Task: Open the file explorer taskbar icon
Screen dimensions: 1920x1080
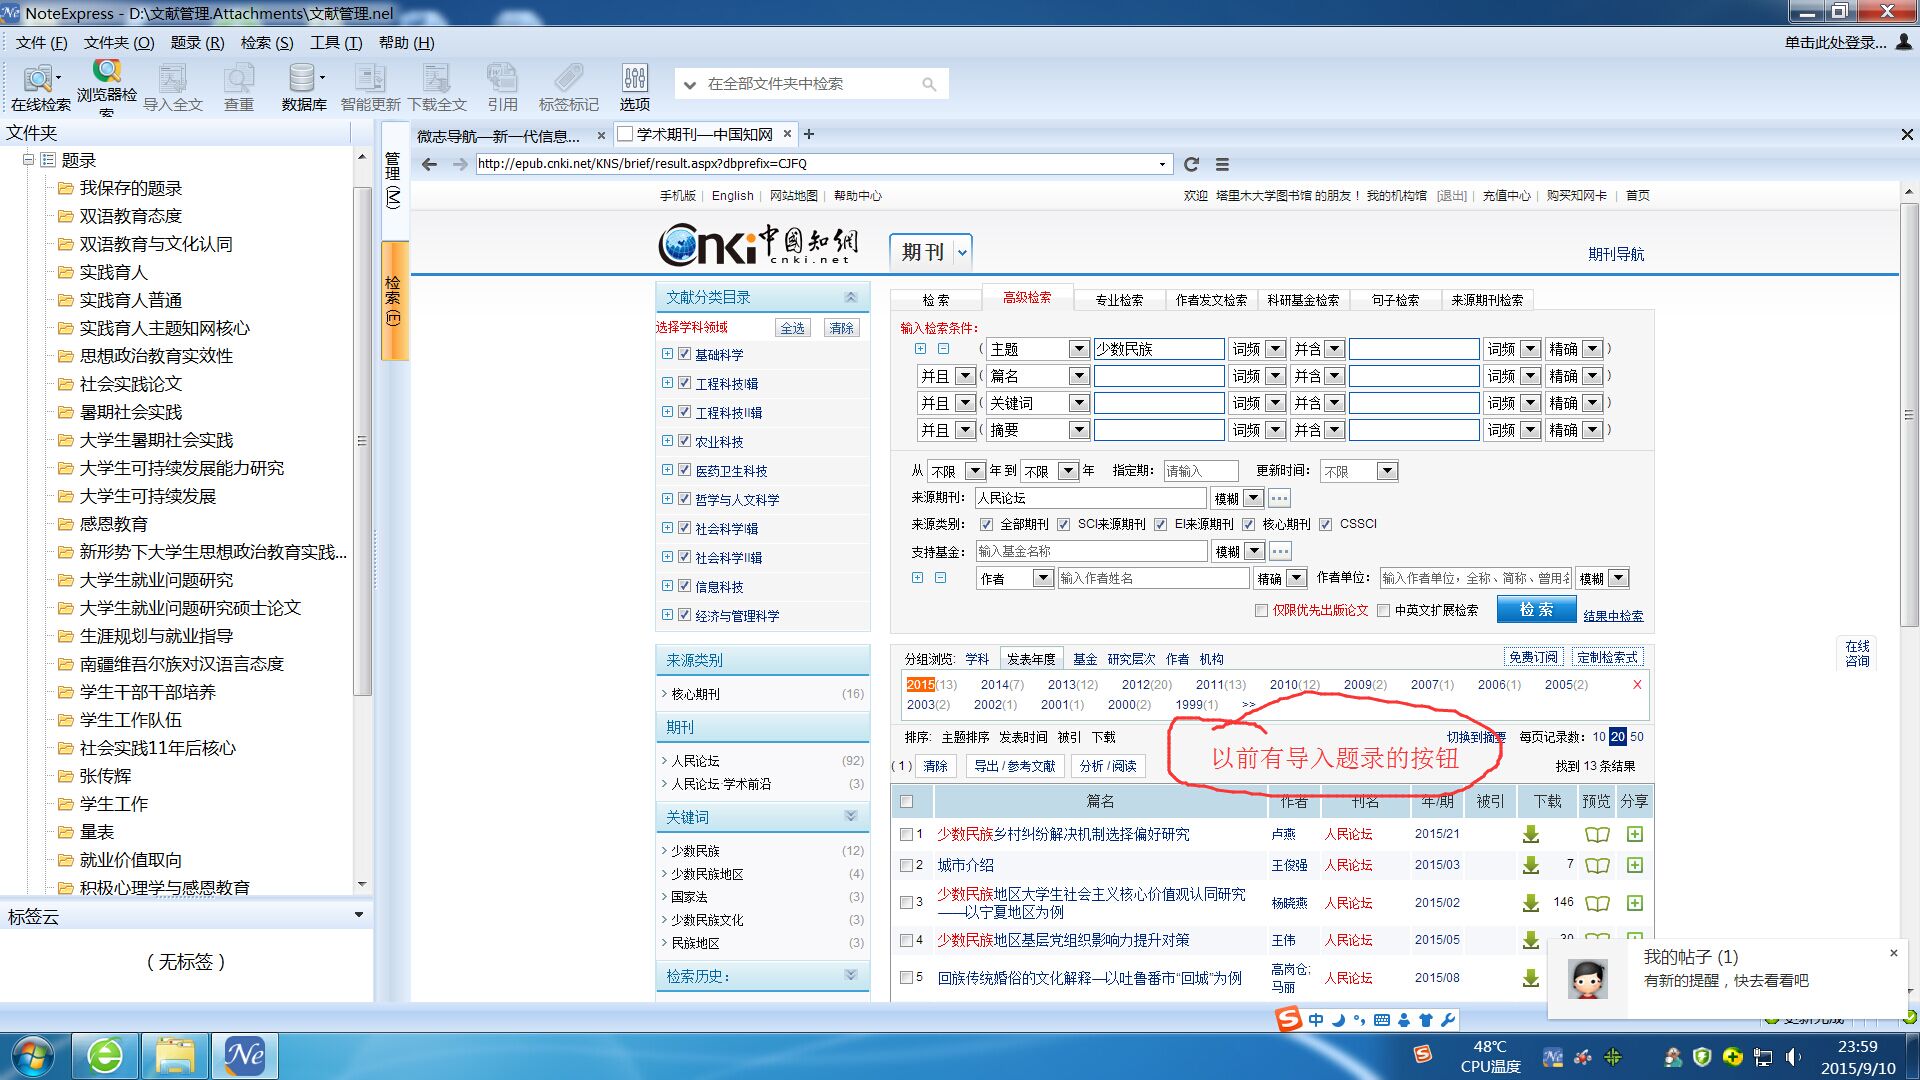Action: 174,1055
